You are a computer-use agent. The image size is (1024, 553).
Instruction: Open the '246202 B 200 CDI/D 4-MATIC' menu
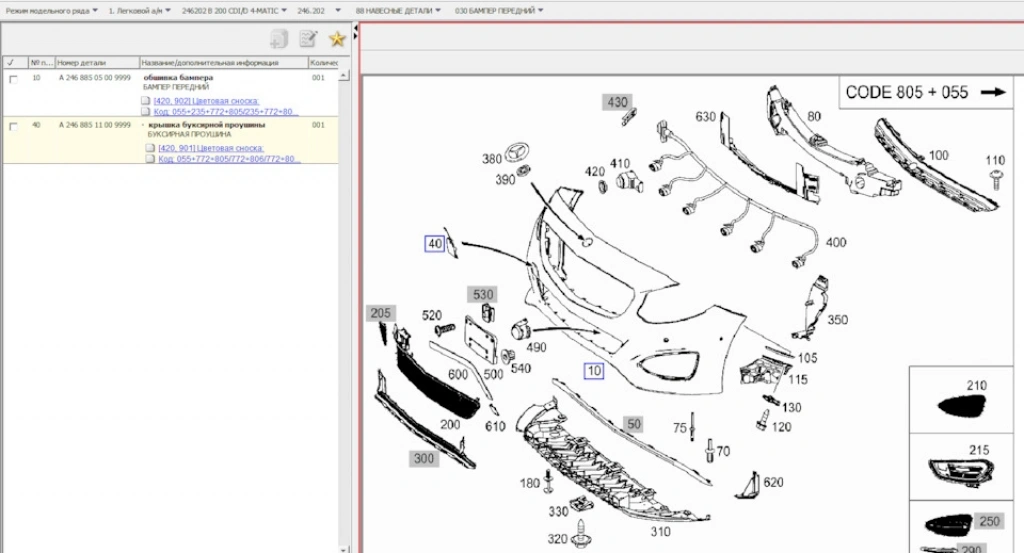(x=233, y=10)
